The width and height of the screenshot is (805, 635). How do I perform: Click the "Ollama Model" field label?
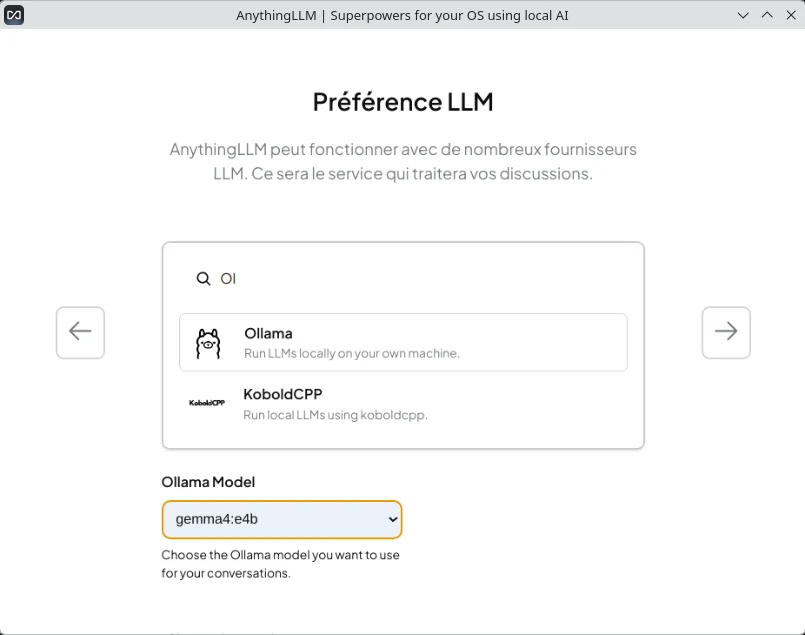point(208,482)
